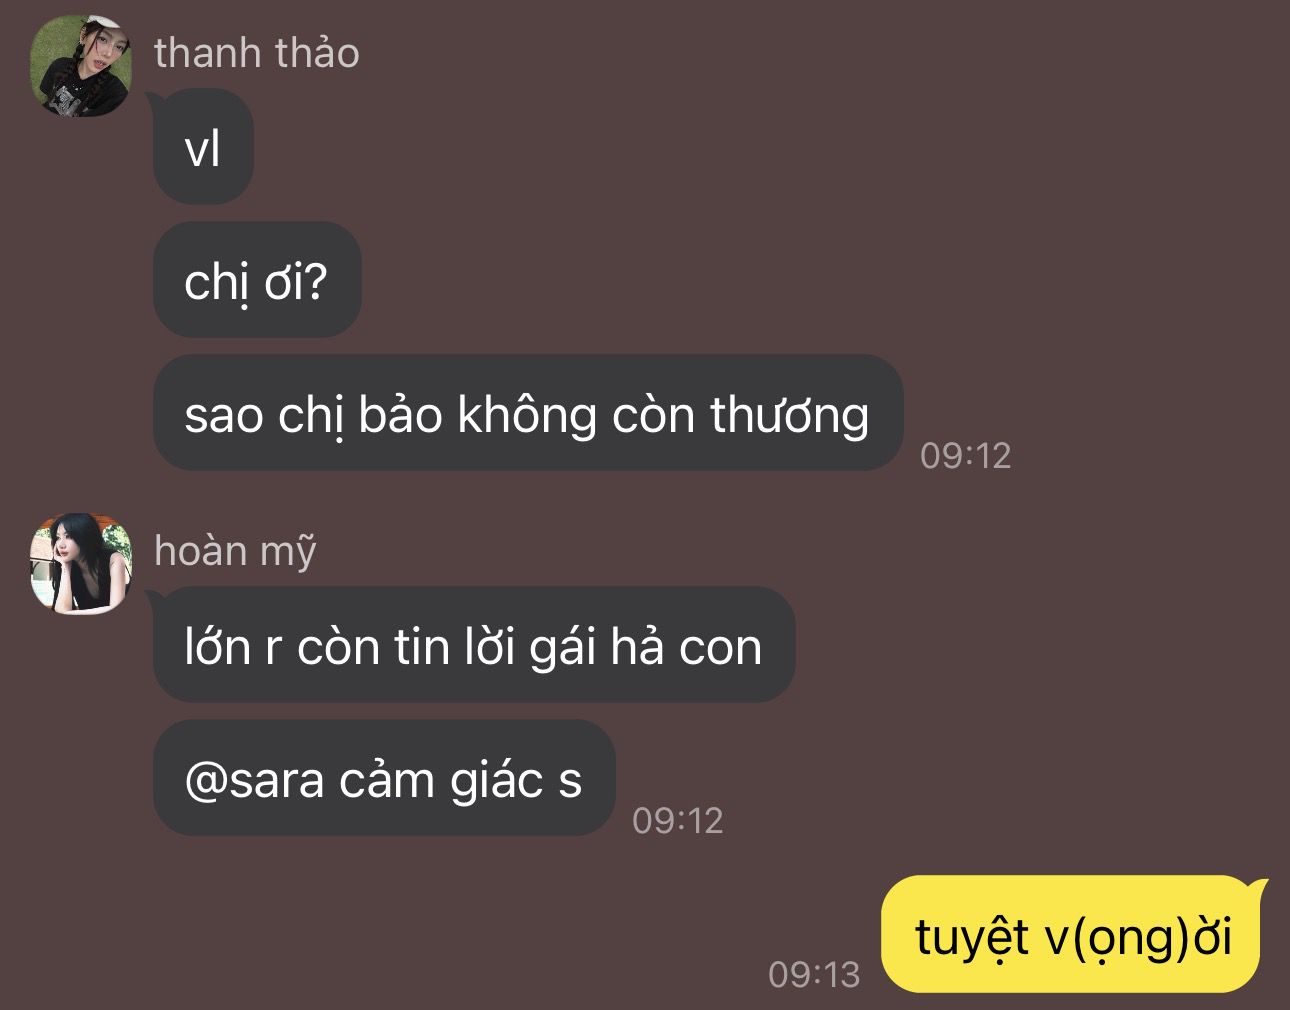Viewport: 1290px width, 1010px height.
Task: Click the word "thương" in thanh thảo's message
Action: (790, 416)
